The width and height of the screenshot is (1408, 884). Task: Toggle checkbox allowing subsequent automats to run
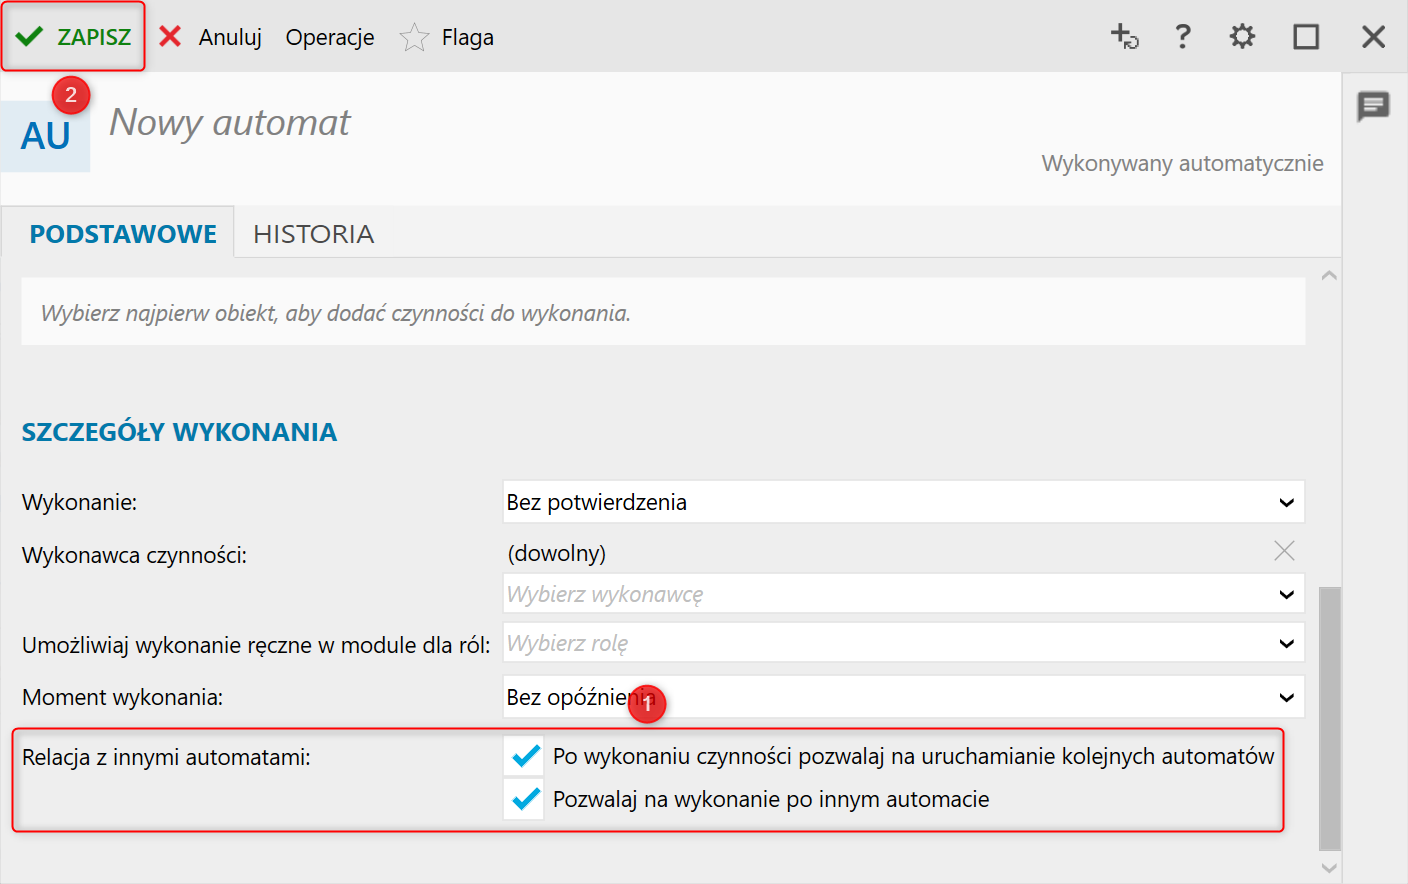pyautogui.click(x=524, y=756)
